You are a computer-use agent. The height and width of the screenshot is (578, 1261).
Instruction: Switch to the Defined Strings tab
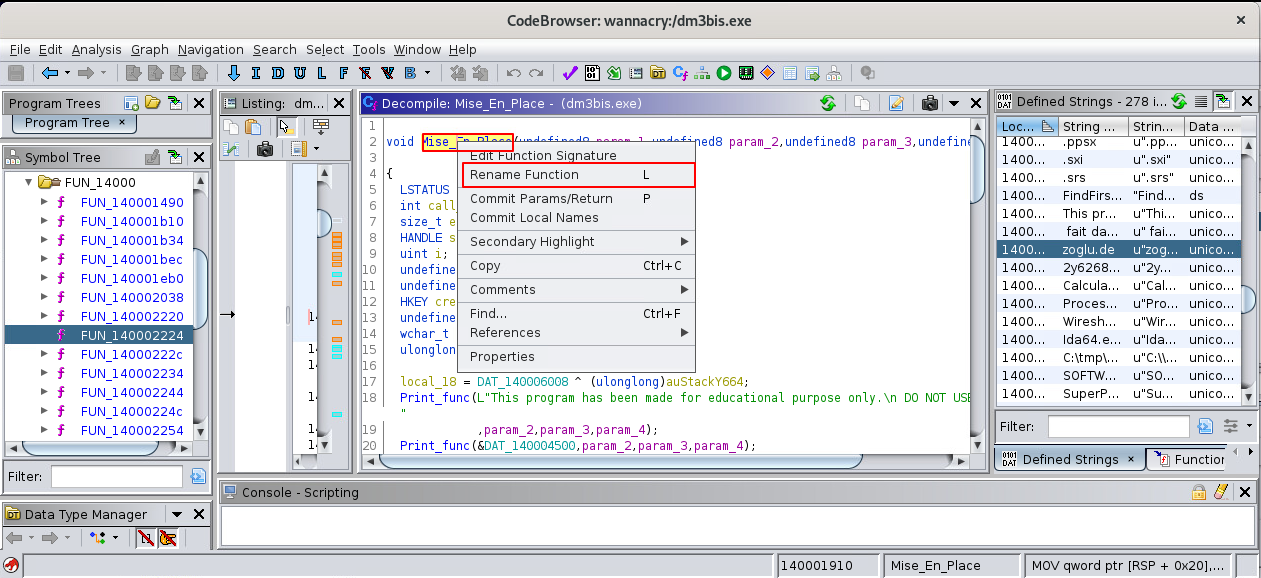(1070, 459)
